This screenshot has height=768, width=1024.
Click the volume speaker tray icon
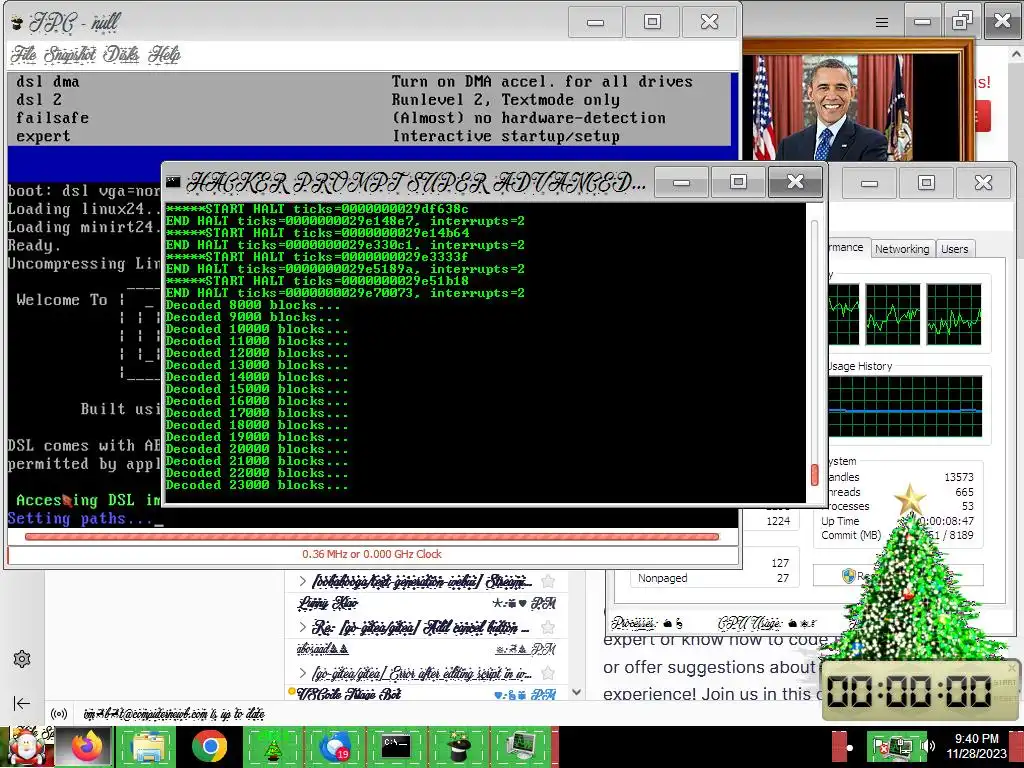tap(927, 746)
